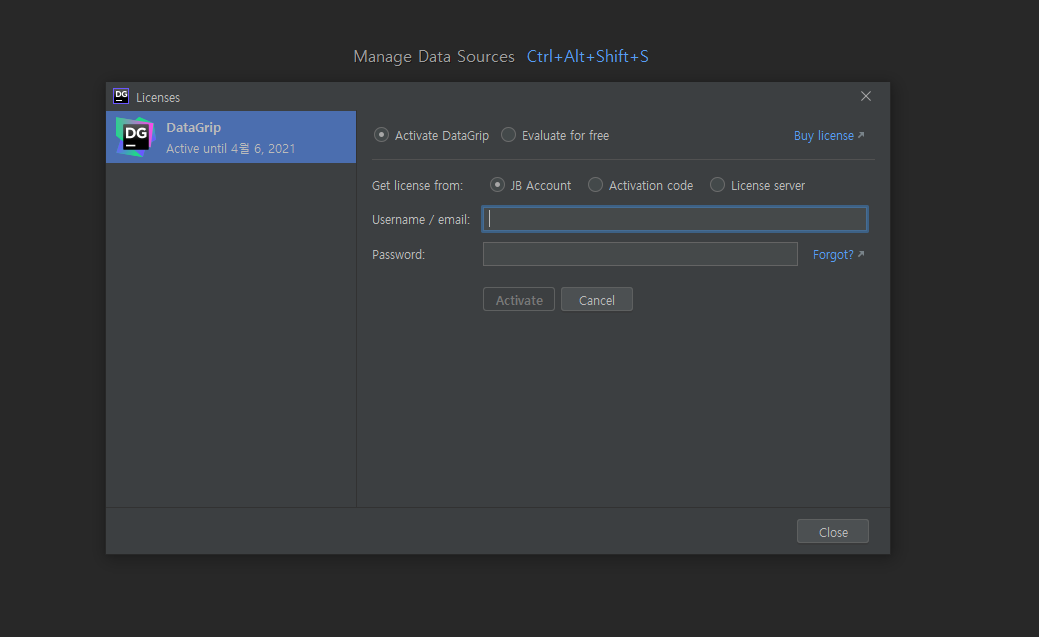Click the 'Licenses' dialog title
Viewport: 1039px width, 637px height.
click(158, 97)
